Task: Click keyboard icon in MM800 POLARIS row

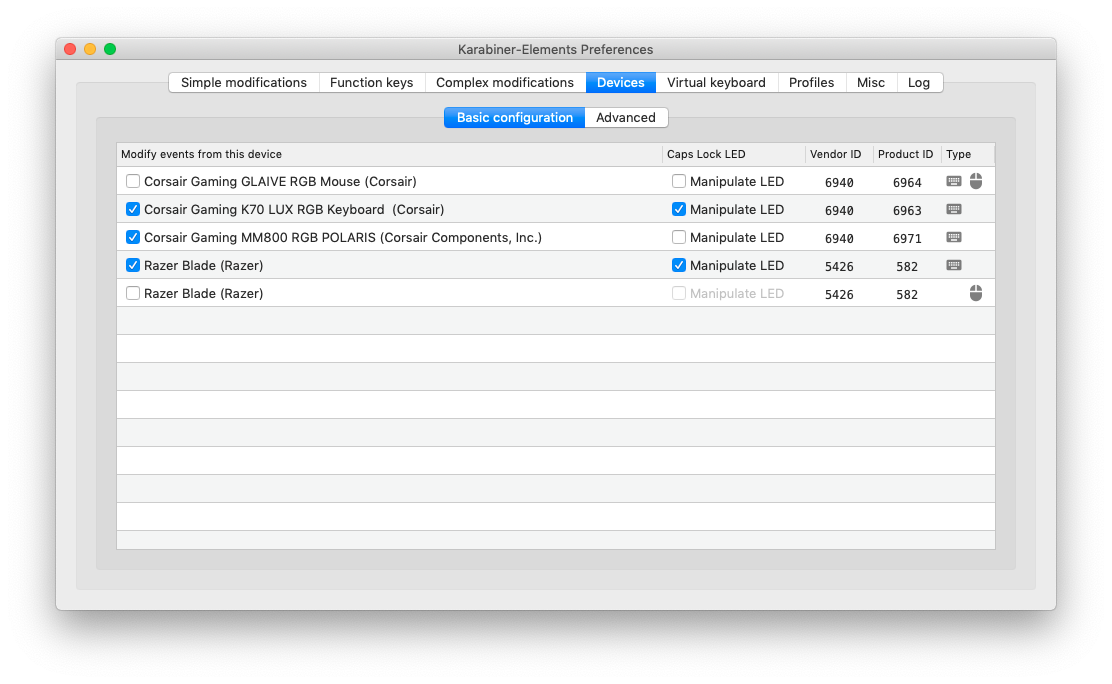Action: tap(954, 237)
